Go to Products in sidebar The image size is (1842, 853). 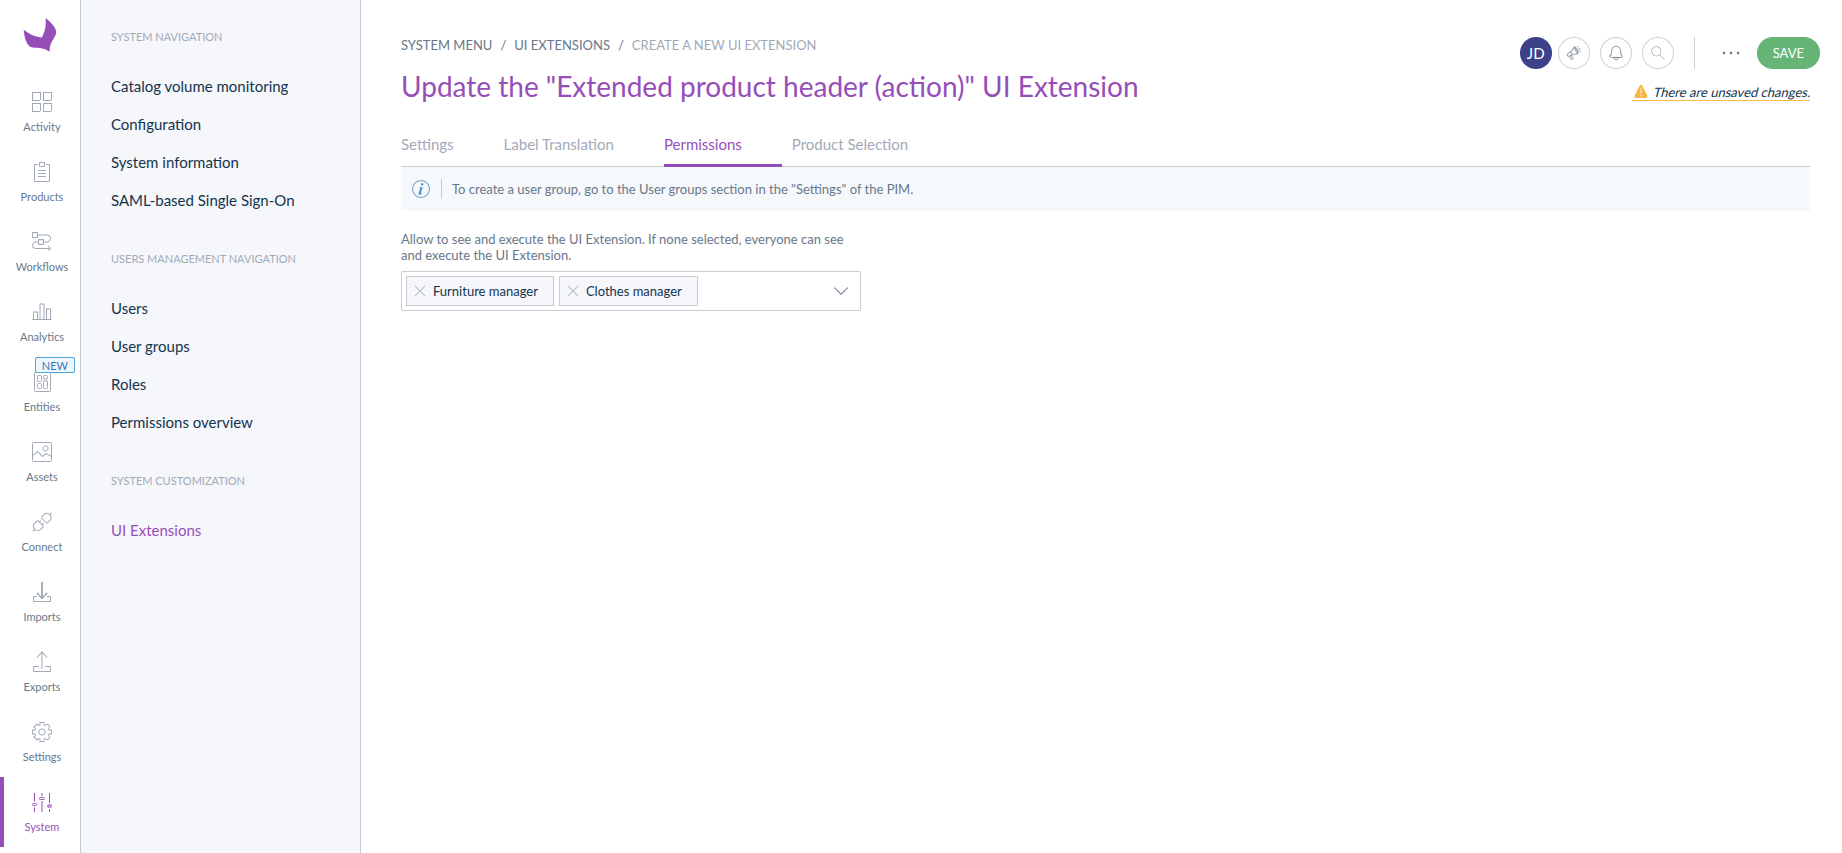point(42,180)
